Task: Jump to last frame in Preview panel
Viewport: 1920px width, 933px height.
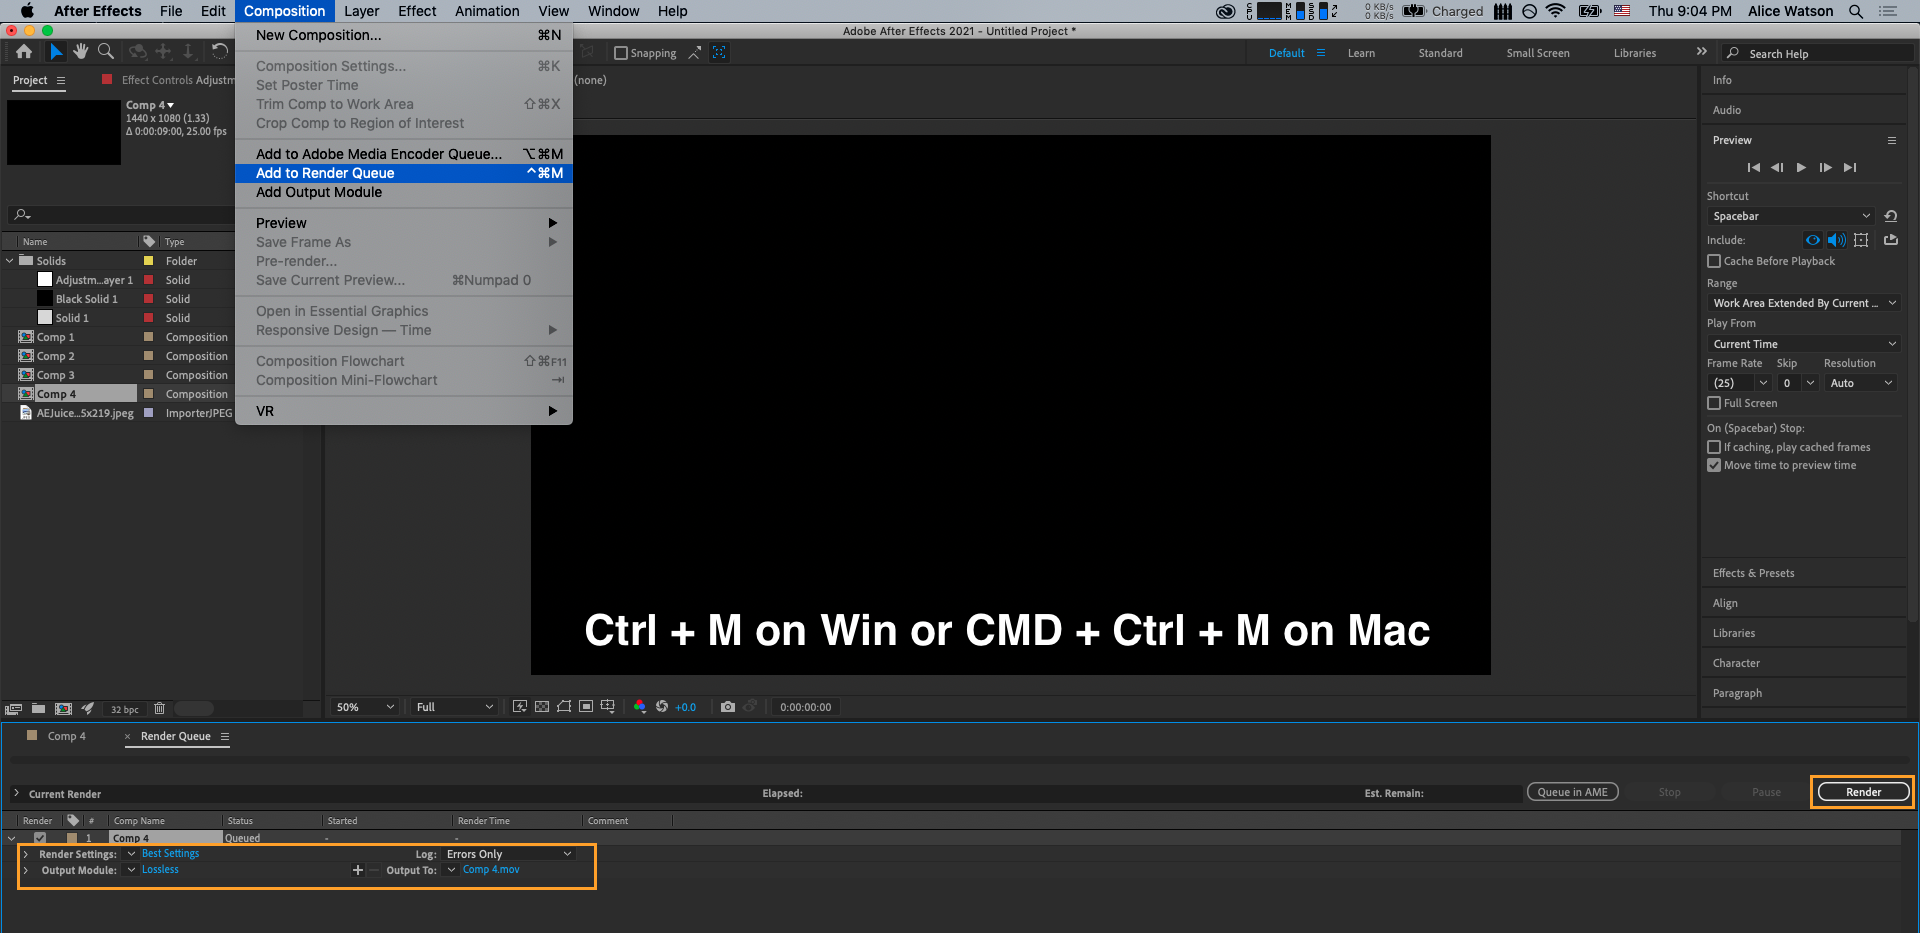Action: 1850,168
